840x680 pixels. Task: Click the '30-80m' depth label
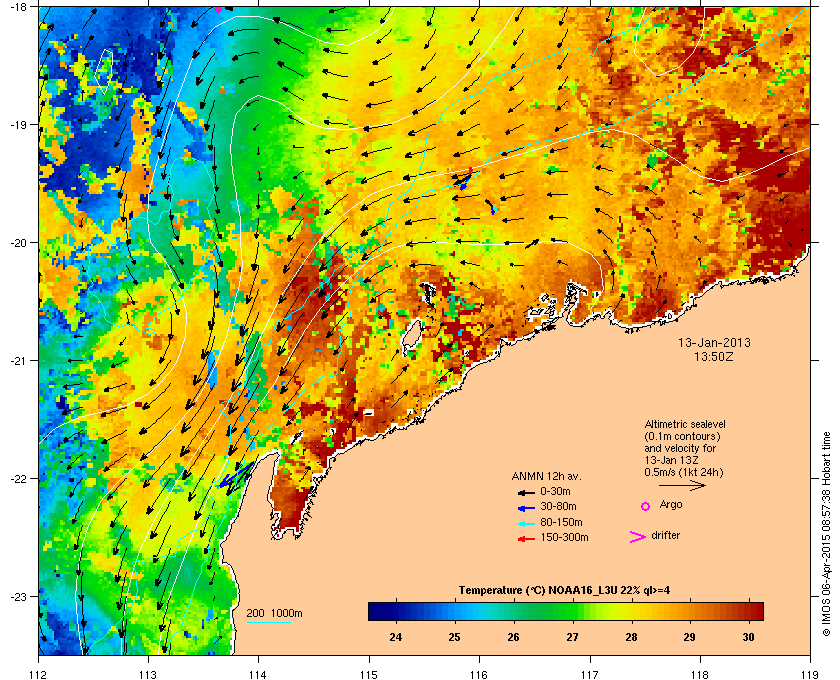[x=558, y=506]
